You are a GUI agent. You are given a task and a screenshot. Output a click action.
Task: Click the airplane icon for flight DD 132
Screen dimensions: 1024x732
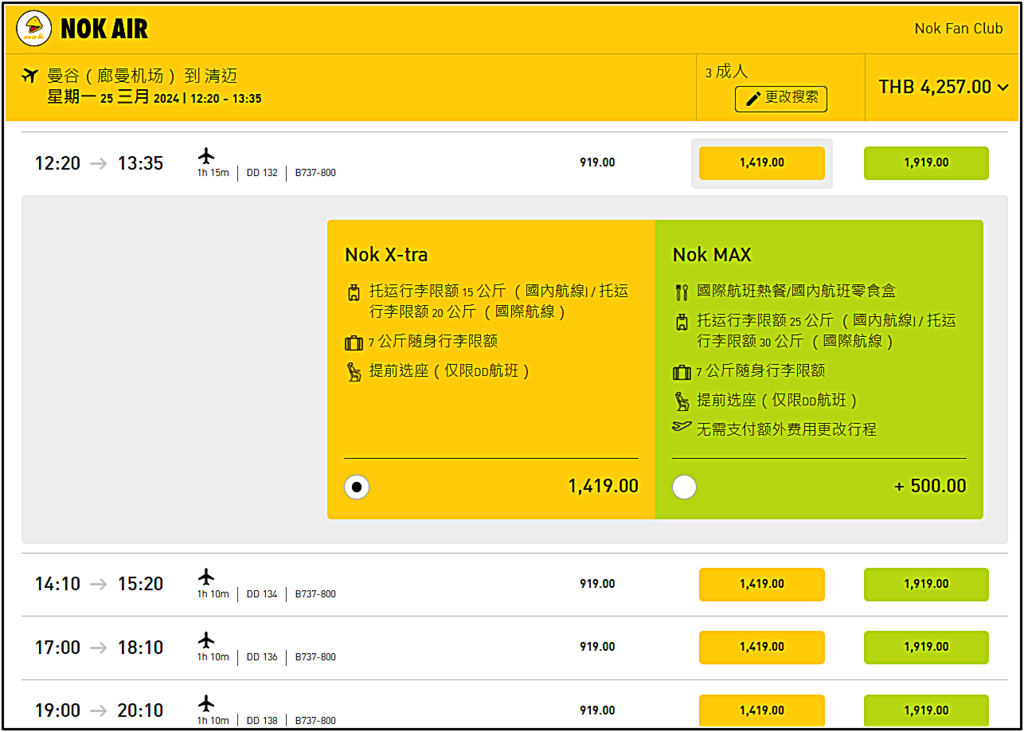coord(206,156)
